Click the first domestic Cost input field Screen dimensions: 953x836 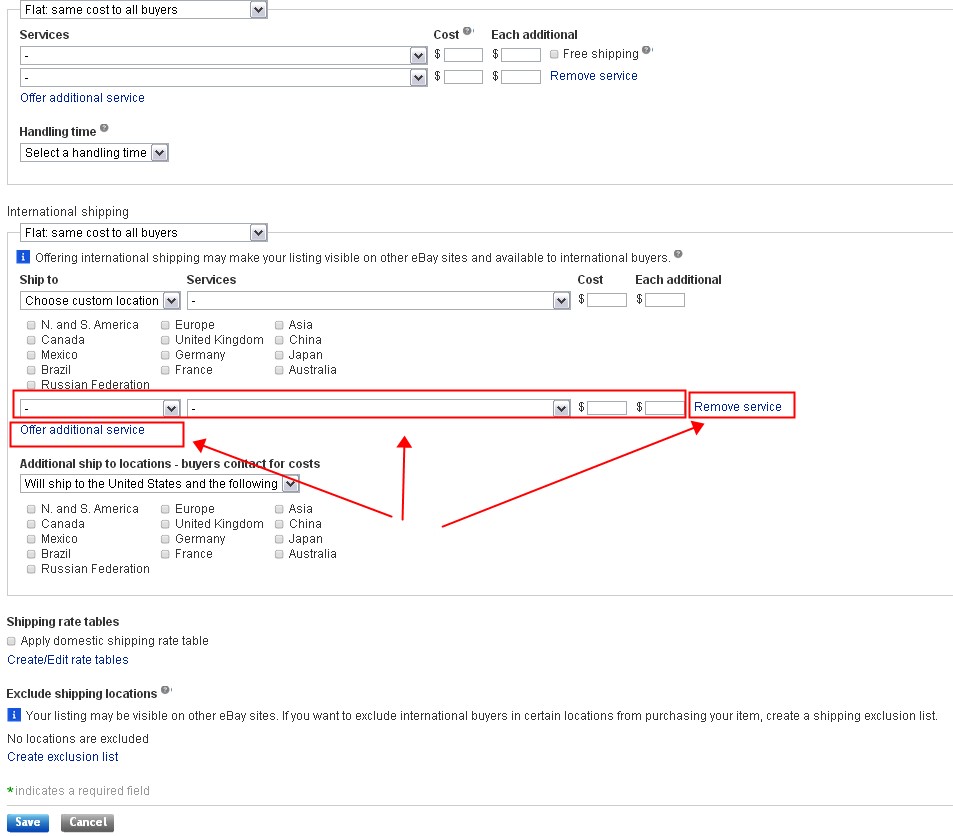pyautogui.click(x=463, y=55)
